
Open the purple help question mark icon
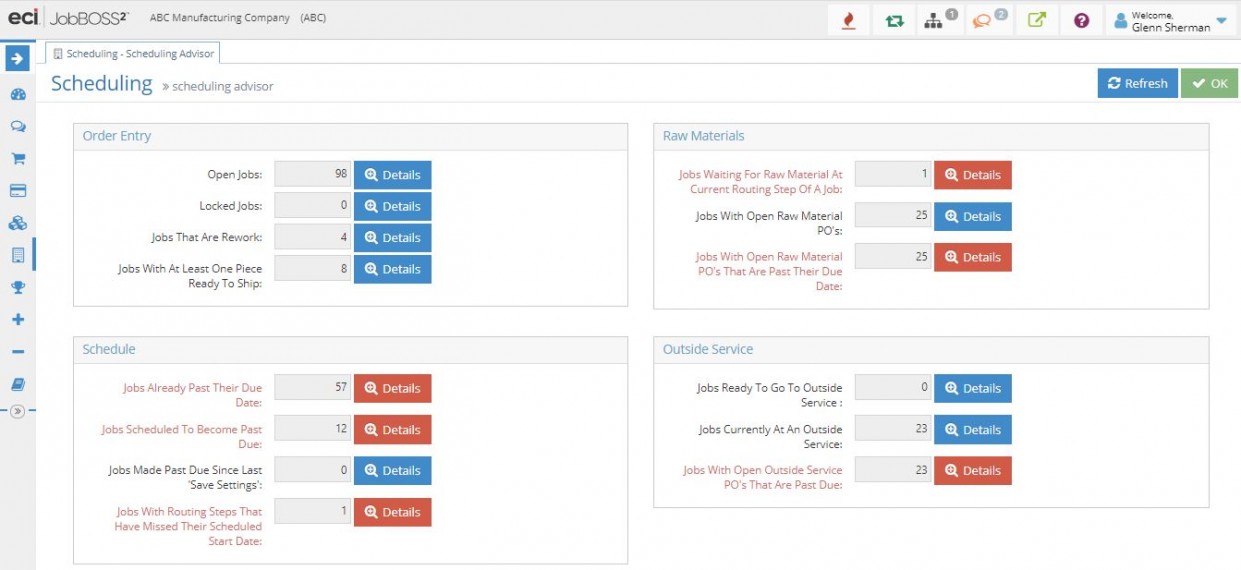coord(1081,20)
